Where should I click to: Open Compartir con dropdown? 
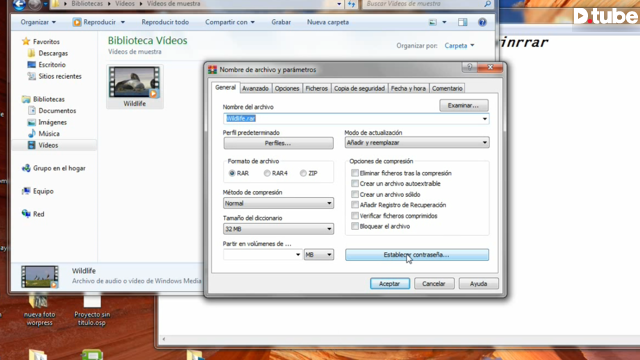(x=230, y=22)
